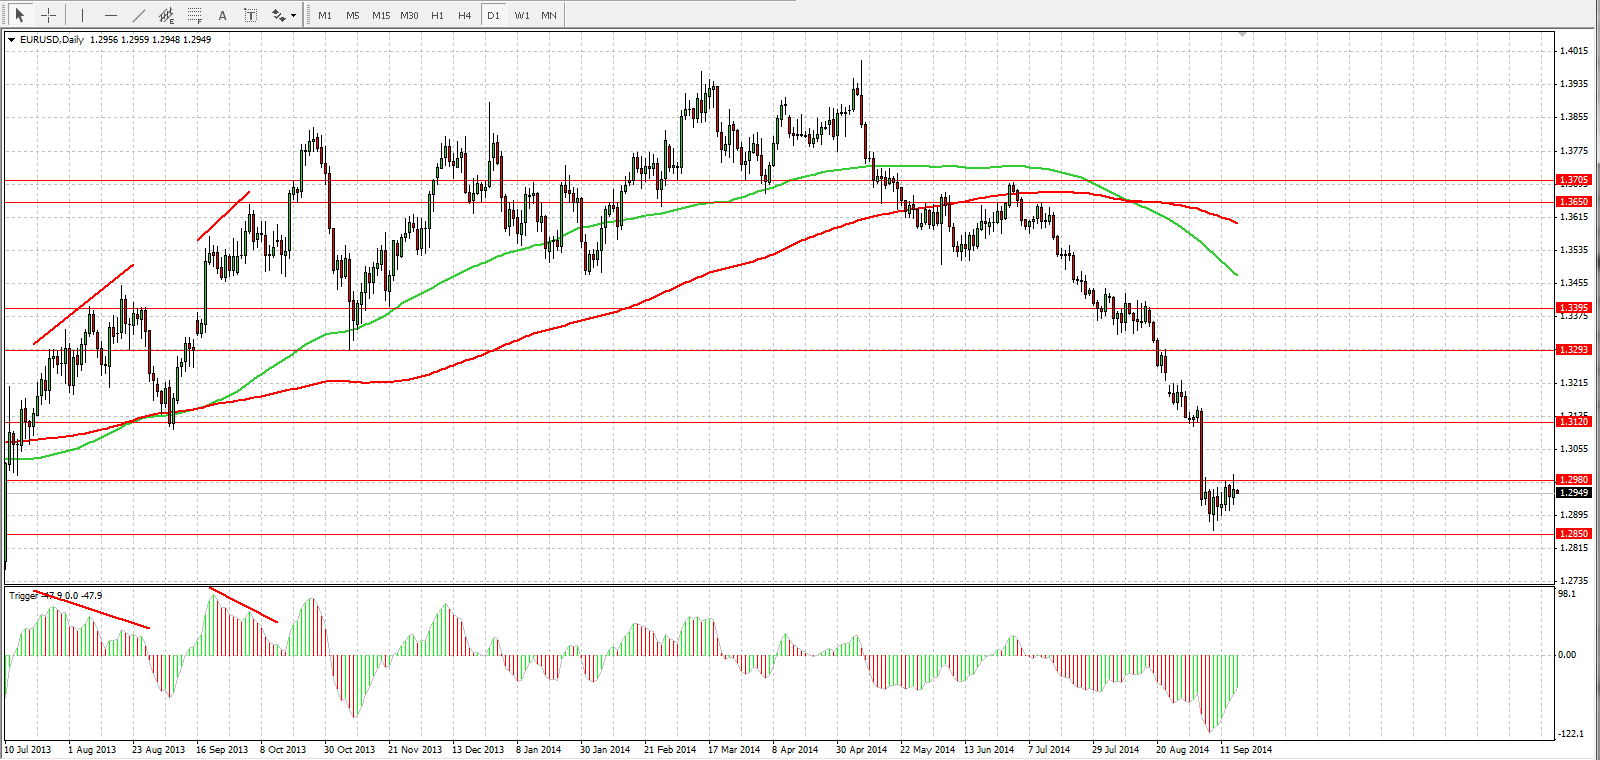Click the 1.3120 price level label
This screenshot has width=1600, height=760.
pyautogui.click(x=1574, y=422)
